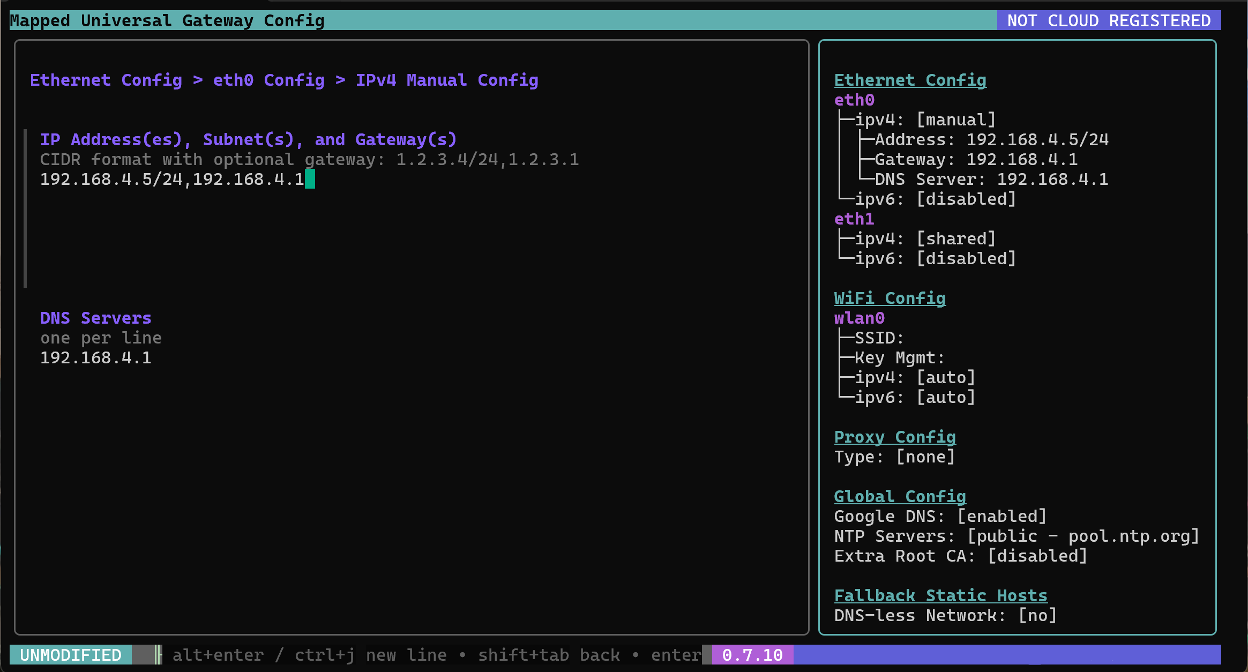Click the 'NTP Servers: [public - pool.ntp.org]' entry
This screenshot has width=1248, height=672.
pyautogui.click(x=1017, y=536)
